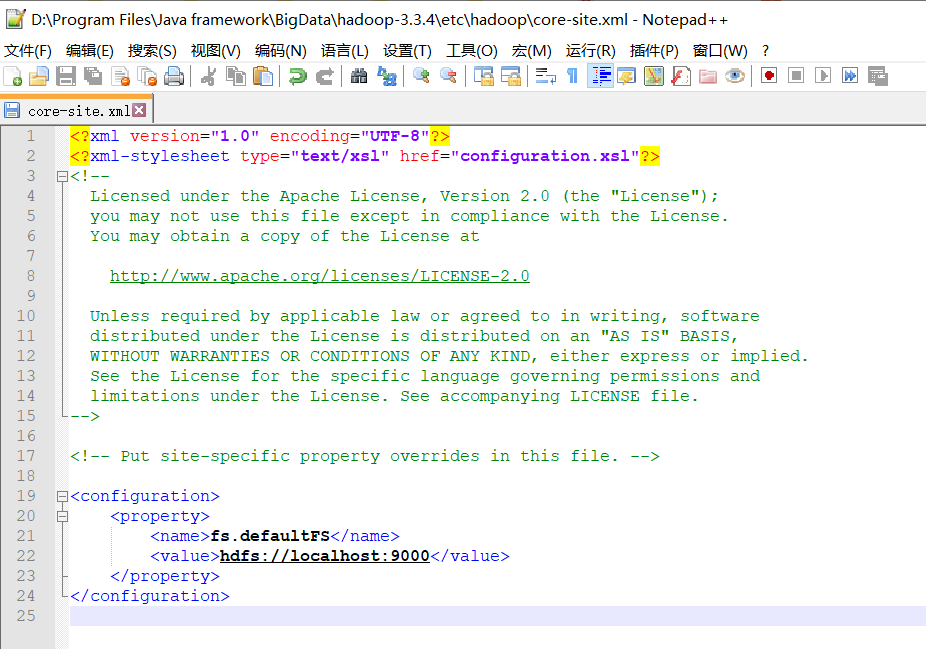Open Find with the binoculars icon

click(359, 76)
